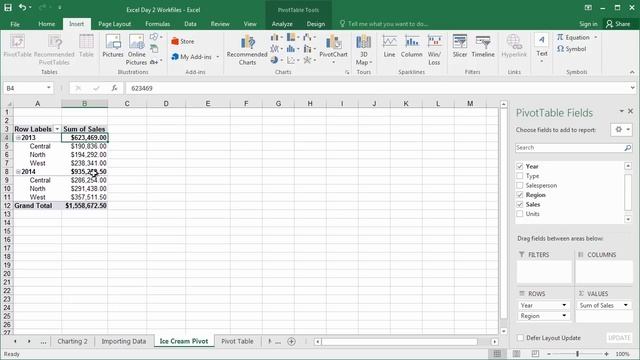
Task: Insert Pictures from file
Action: [113, 46]
